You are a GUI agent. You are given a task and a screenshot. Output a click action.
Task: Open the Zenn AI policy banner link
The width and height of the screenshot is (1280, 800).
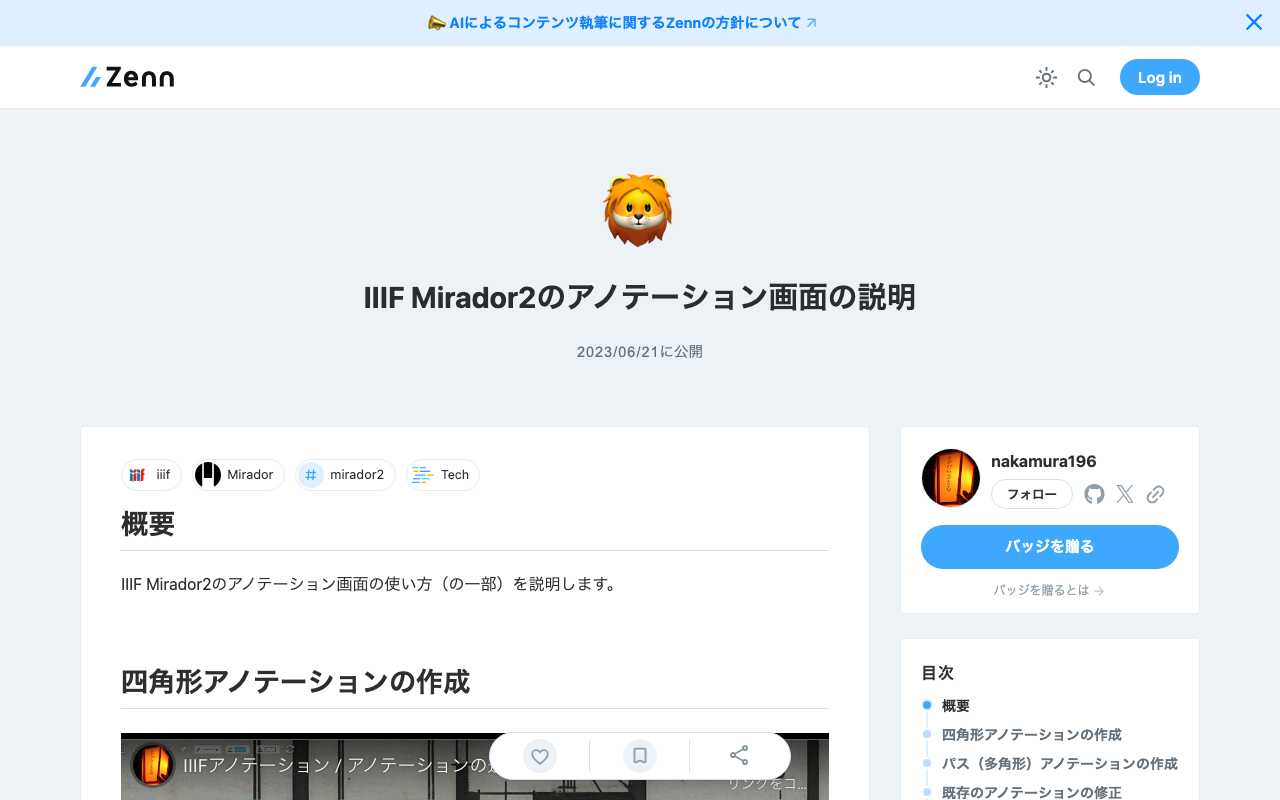(x=622, y=22)
